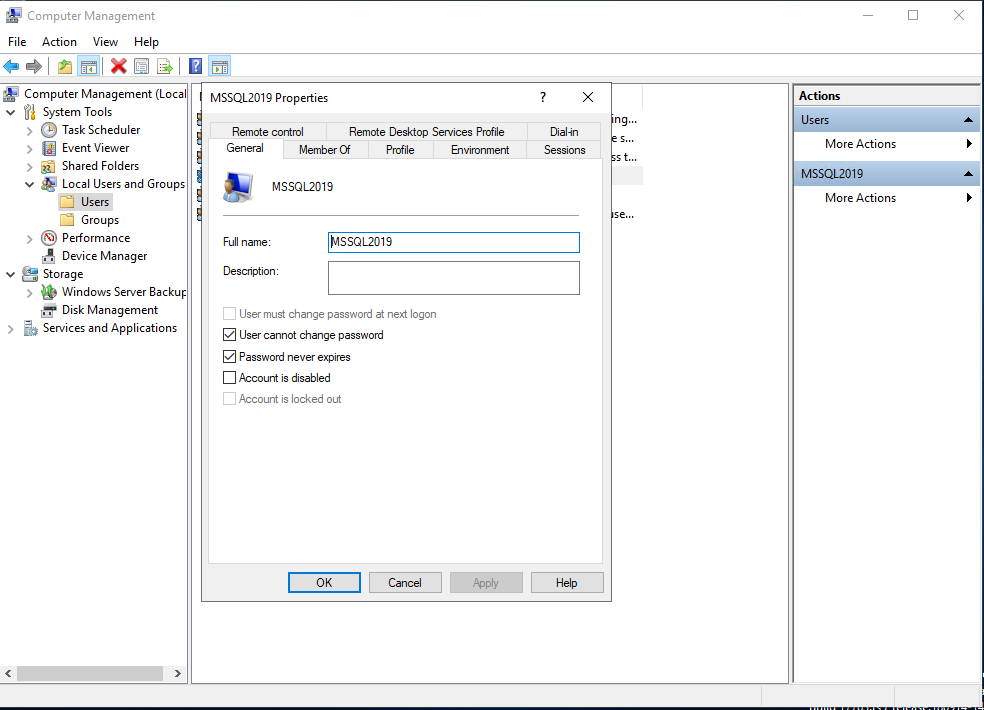
Task: Click the Services and Applications icon
Action: click(29, 328)
